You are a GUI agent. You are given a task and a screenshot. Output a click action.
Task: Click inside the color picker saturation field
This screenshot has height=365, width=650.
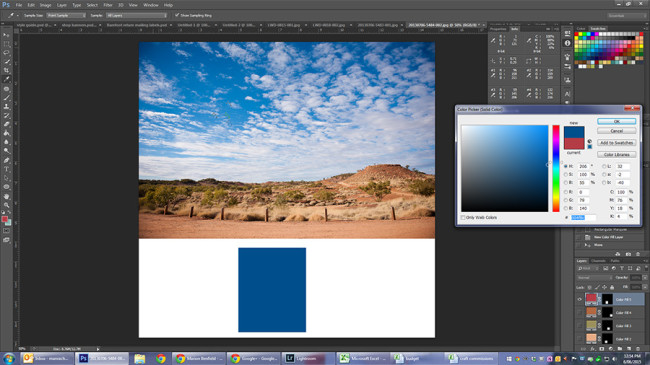(504, 168)
